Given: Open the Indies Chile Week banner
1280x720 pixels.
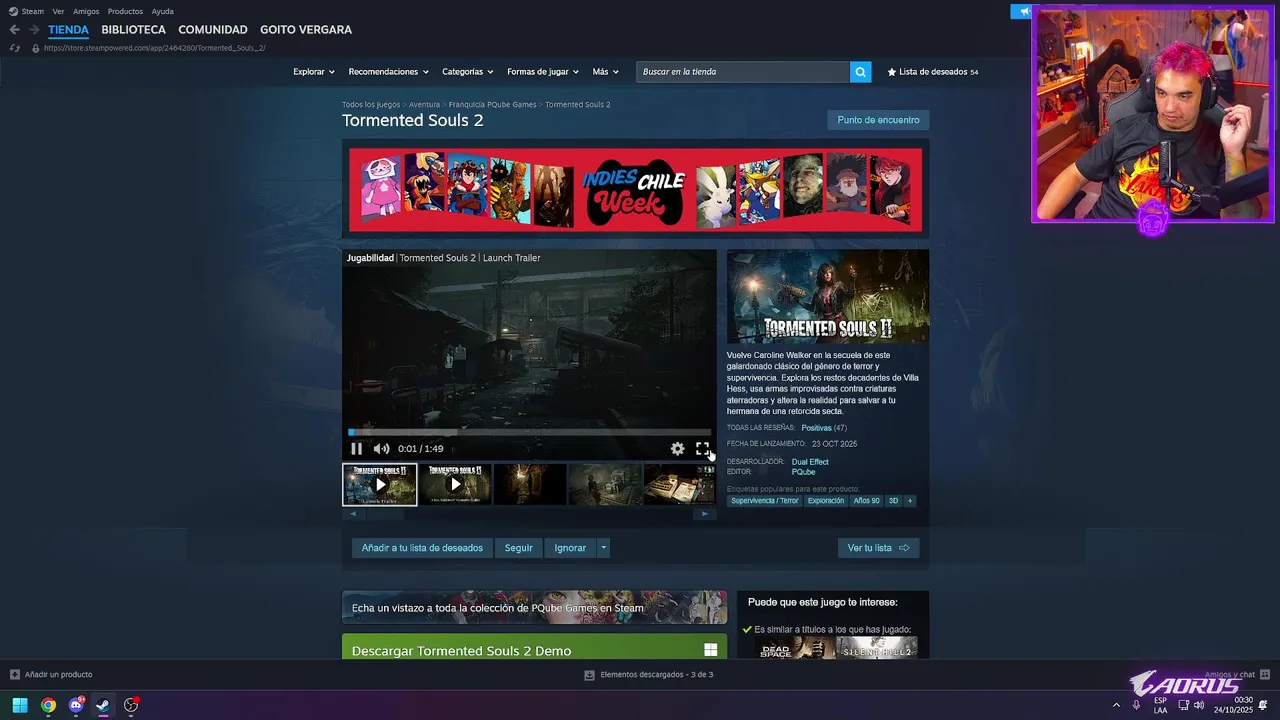Looking at the screenshot, I should click(635, 190).
